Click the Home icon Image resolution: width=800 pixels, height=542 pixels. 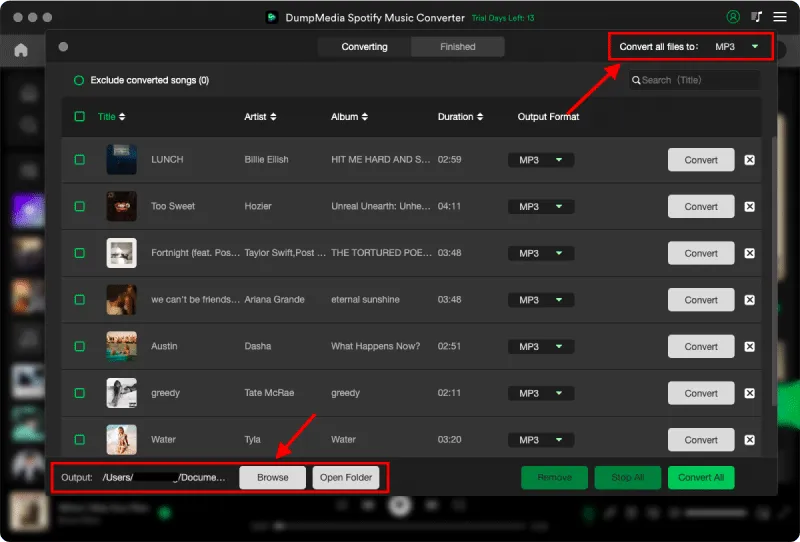20,50
